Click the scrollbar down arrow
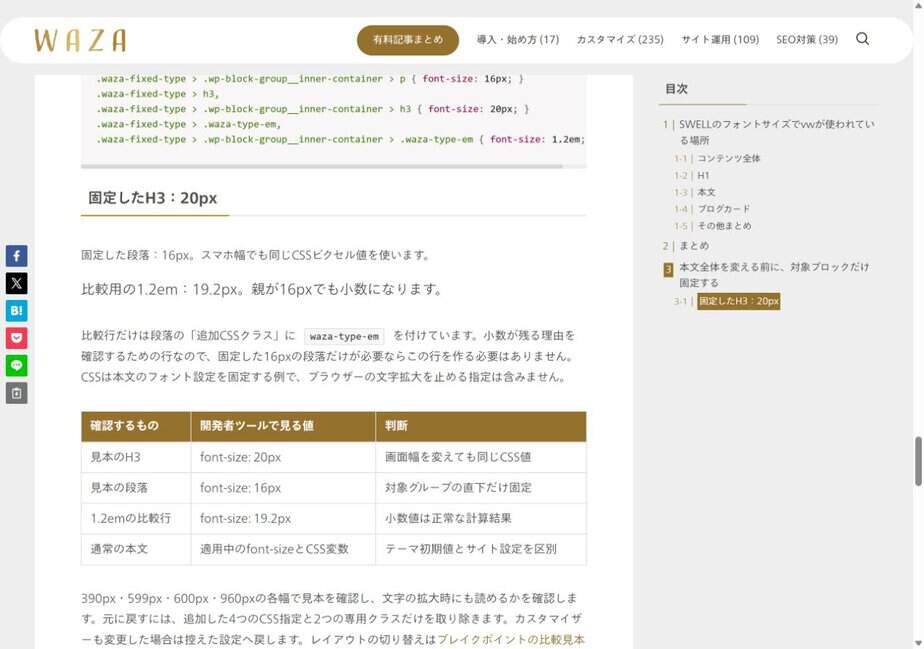Viewport: 924px width, 649px height. pyautogui.click(x=918, y=643)
